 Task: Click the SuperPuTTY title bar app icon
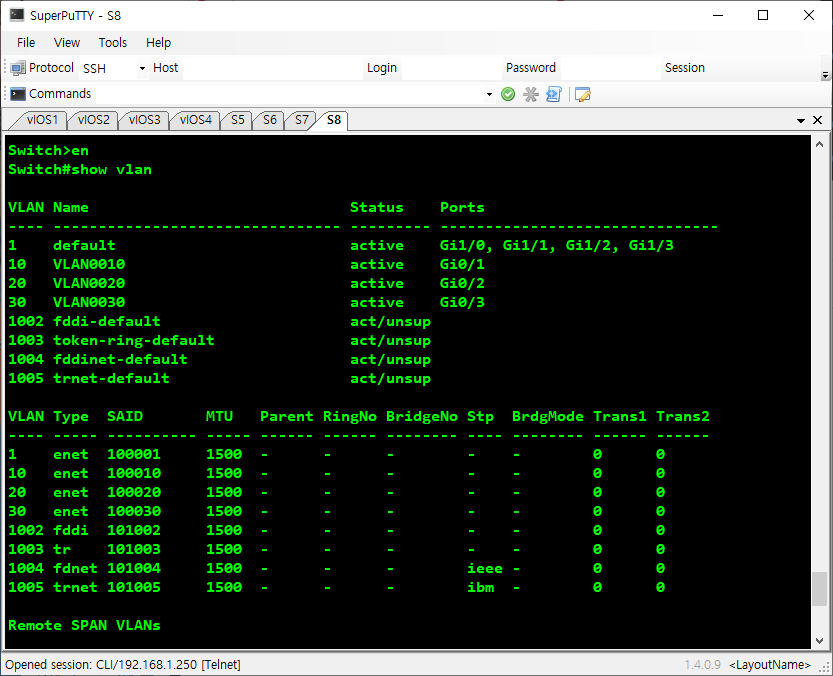tap(17, 15)
